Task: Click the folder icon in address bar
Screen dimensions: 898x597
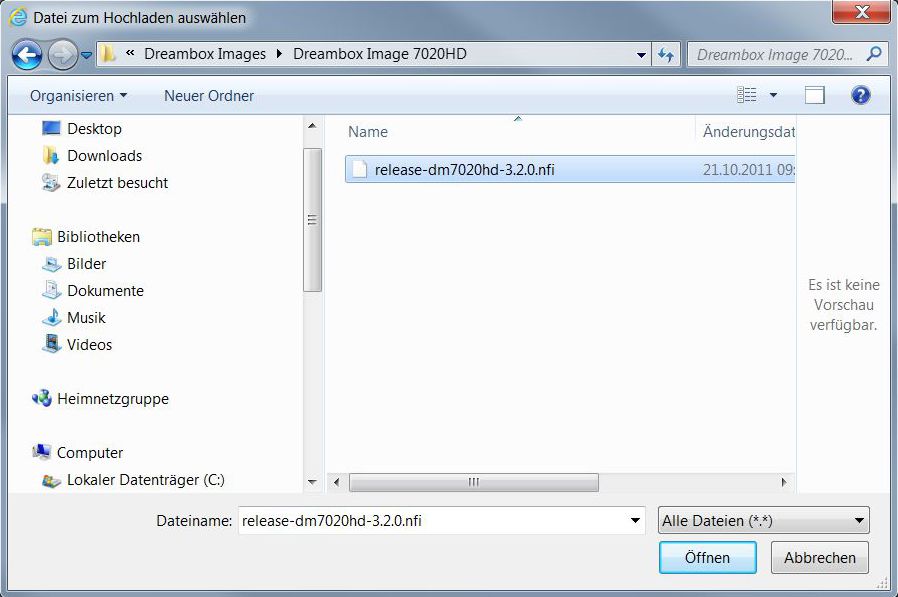Action: click(x=108, y=54)
